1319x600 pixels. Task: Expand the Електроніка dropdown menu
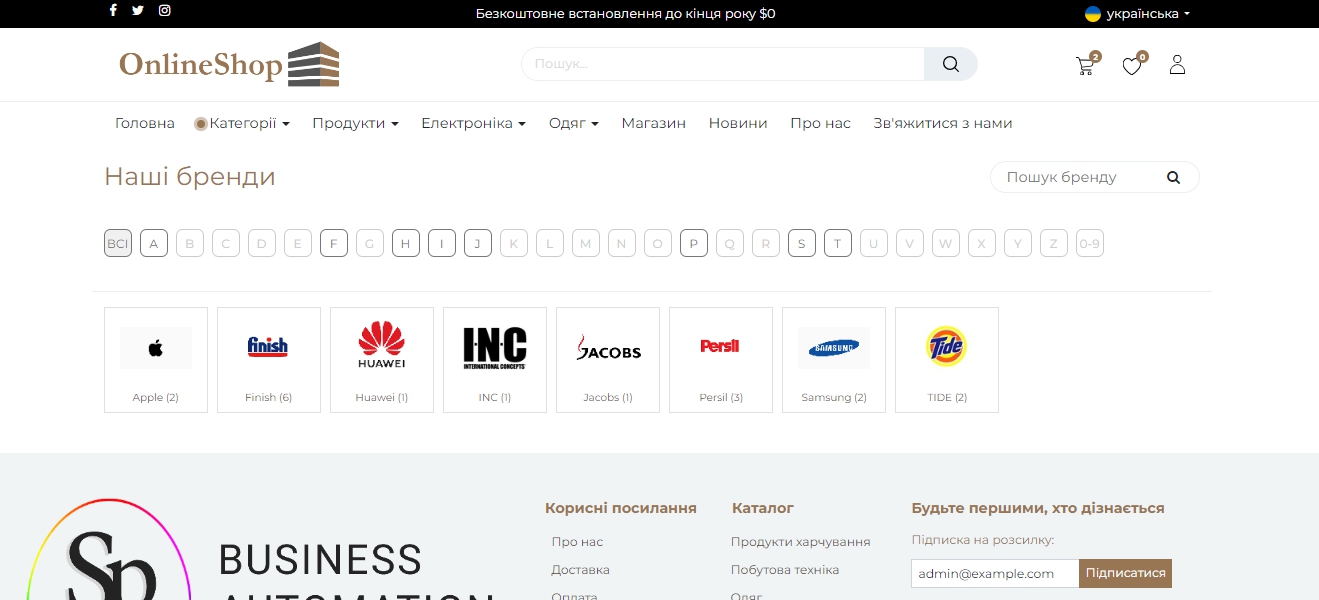[473, 124]
